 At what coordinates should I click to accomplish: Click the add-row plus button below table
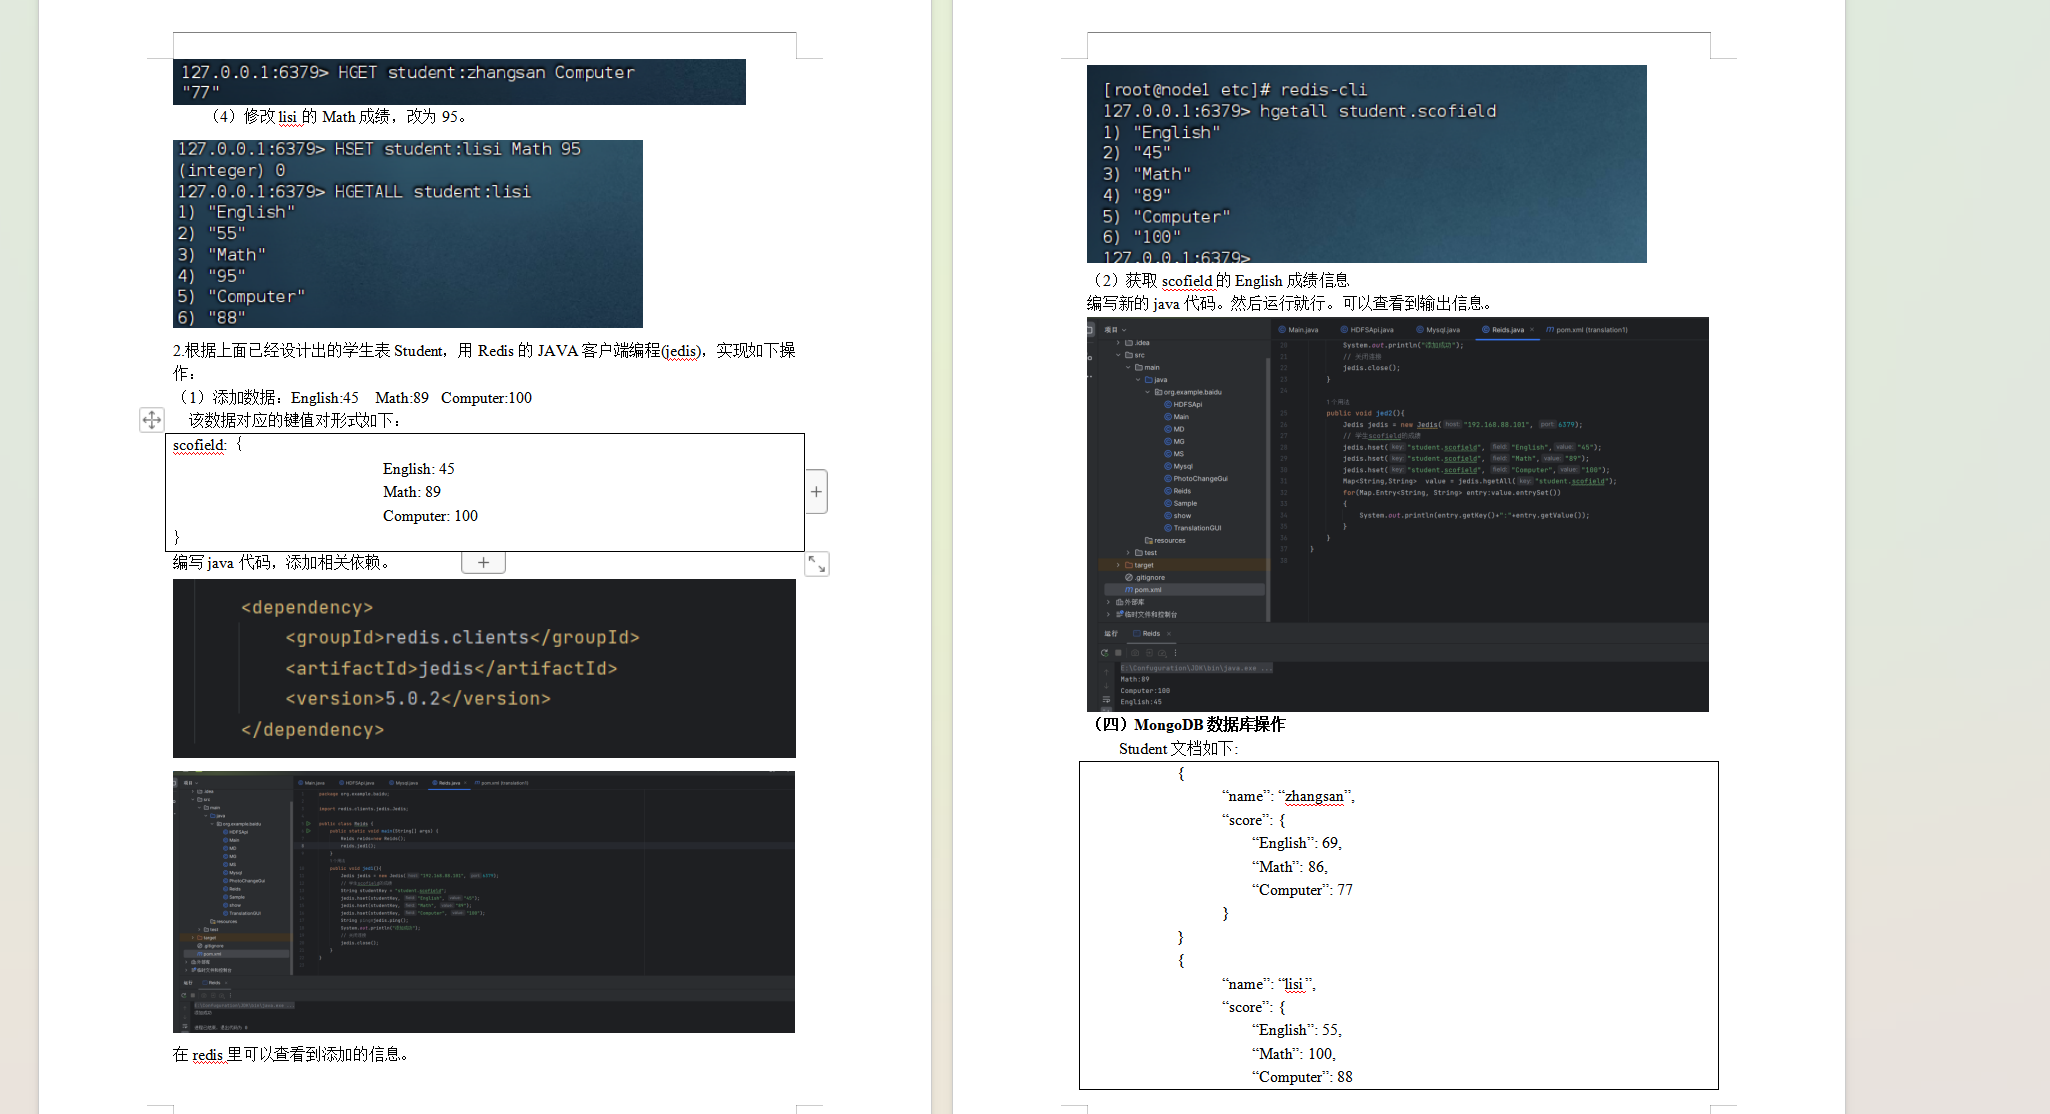[x=483, y=563]
